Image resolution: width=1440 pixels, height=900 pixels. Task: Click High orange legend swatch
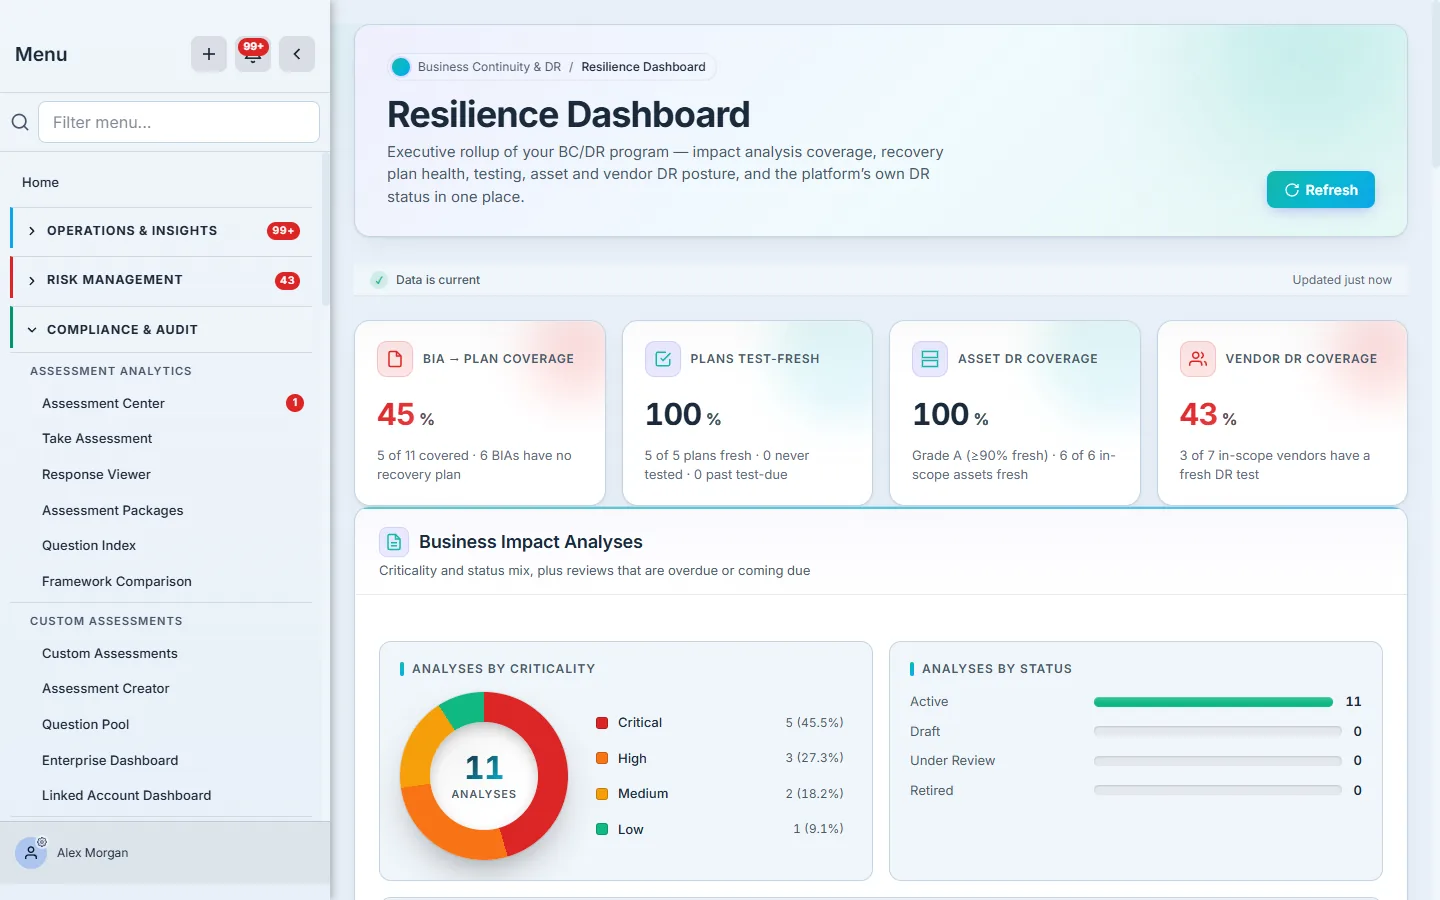(x=602, y=758)
